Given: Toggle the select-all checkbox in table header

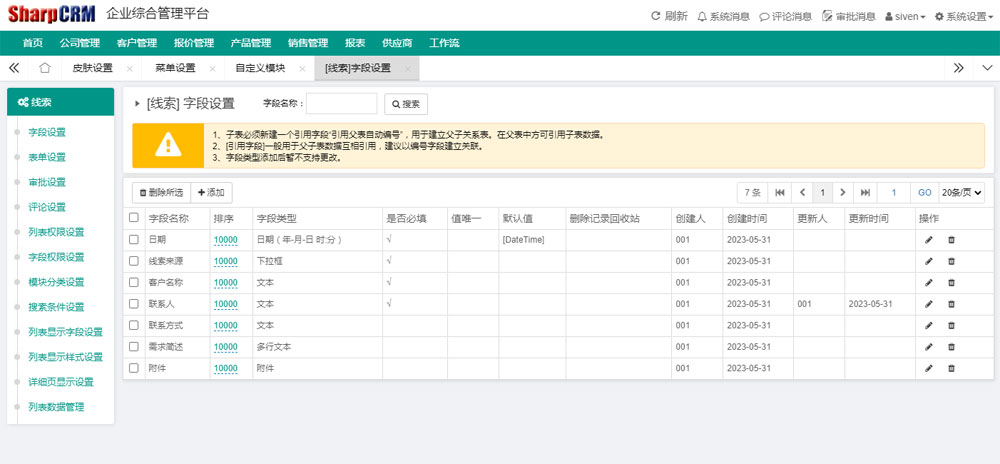Looking at the screenshot, I should [x=134, y=218].
